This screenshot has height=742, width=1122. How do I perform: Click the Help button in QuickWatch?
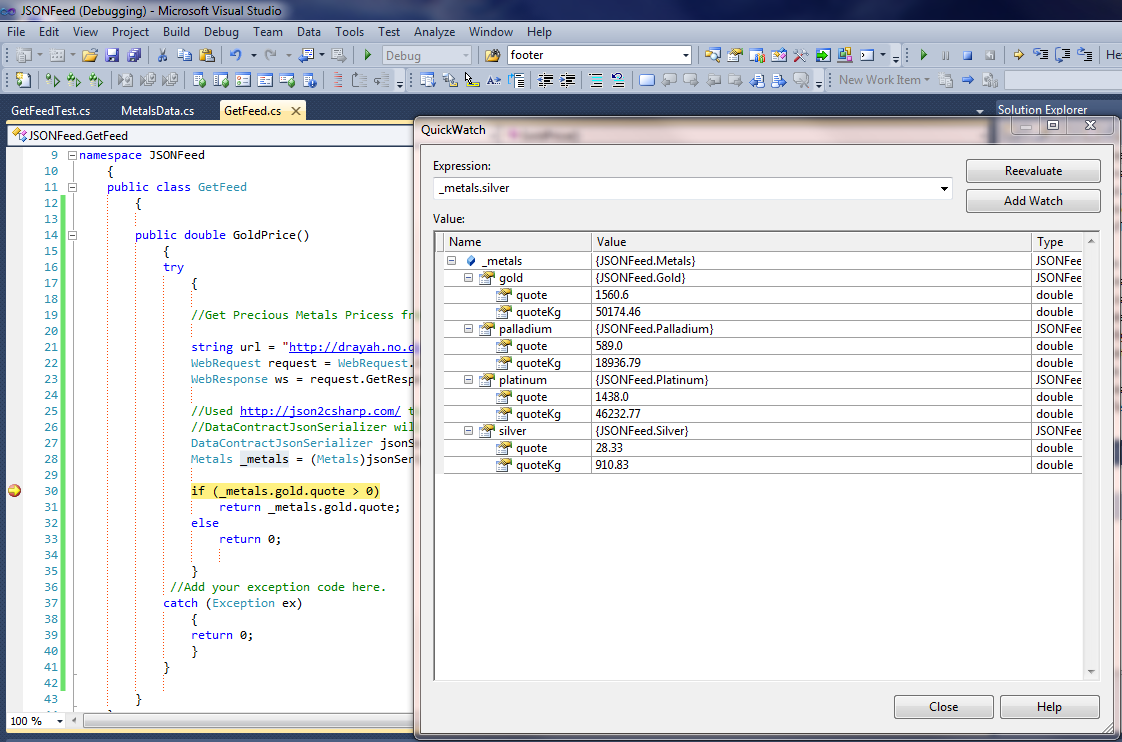tap(1049, 707)
